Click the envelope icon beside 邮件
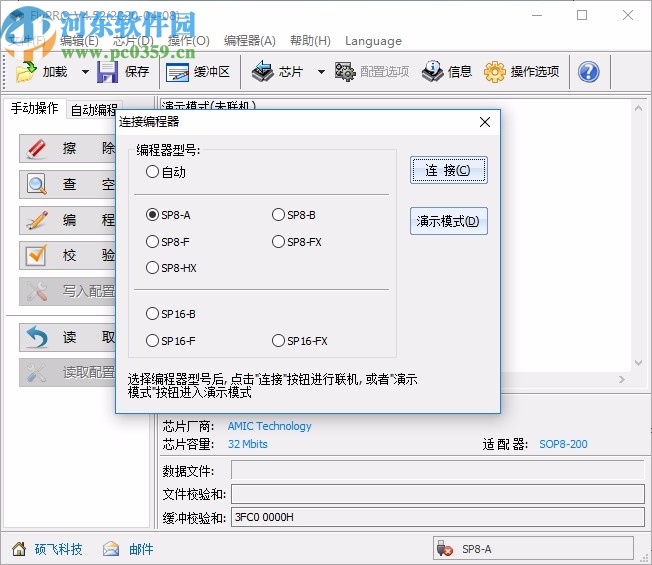The height and width of the screenshot is (565, 652). (111, 549)
